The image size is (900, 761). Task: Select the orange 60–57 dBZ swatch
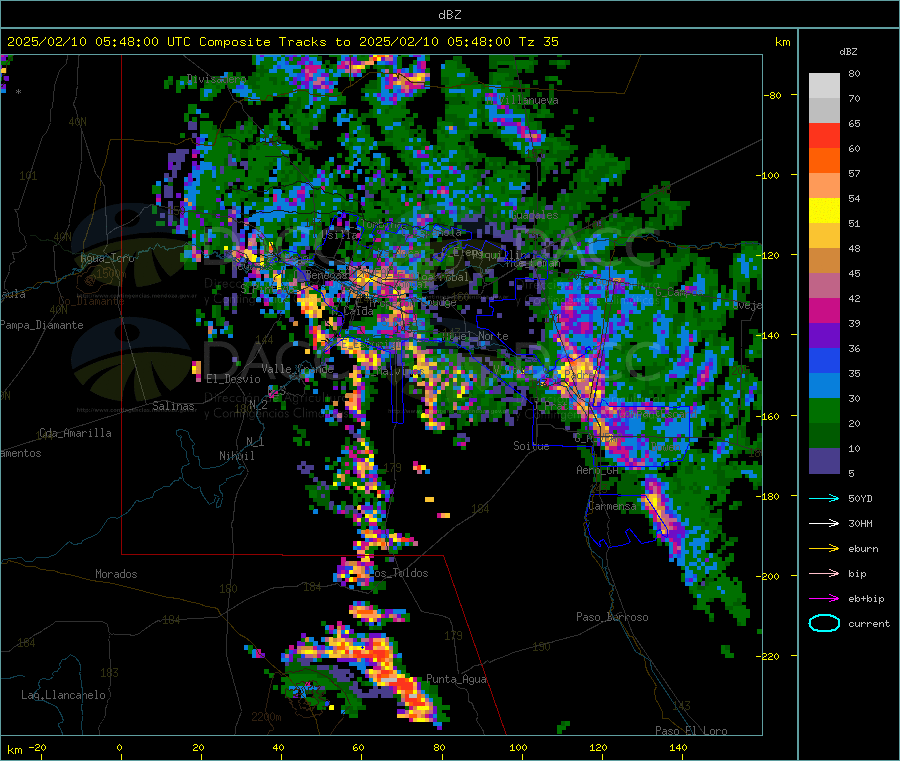pyautogui.click(x=824, y=161)
